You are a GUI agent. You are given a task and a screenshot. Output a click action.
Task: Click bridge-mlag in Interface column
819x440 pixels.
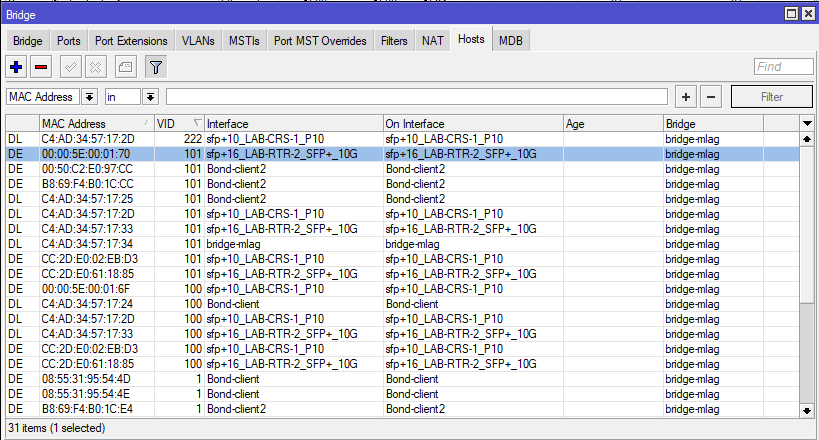click(x=233, y=244)
